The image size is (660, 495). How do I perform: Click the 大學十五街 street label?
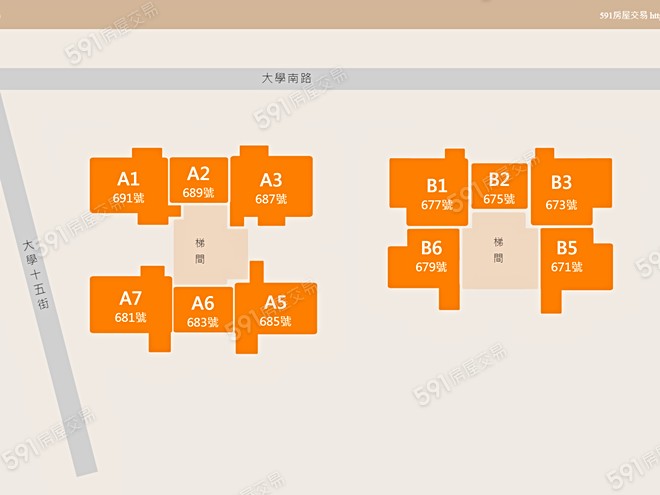[31, 277]
